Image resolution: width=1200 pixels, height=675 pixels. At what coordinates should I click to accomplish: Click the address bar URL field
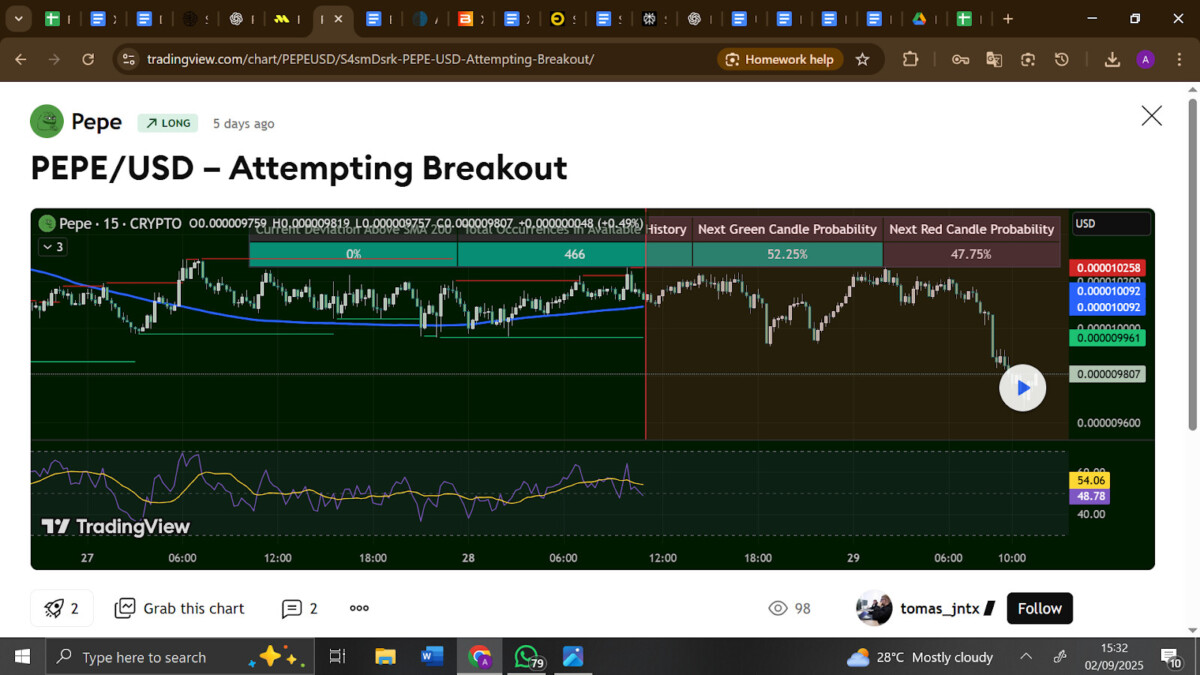(400, 59)
